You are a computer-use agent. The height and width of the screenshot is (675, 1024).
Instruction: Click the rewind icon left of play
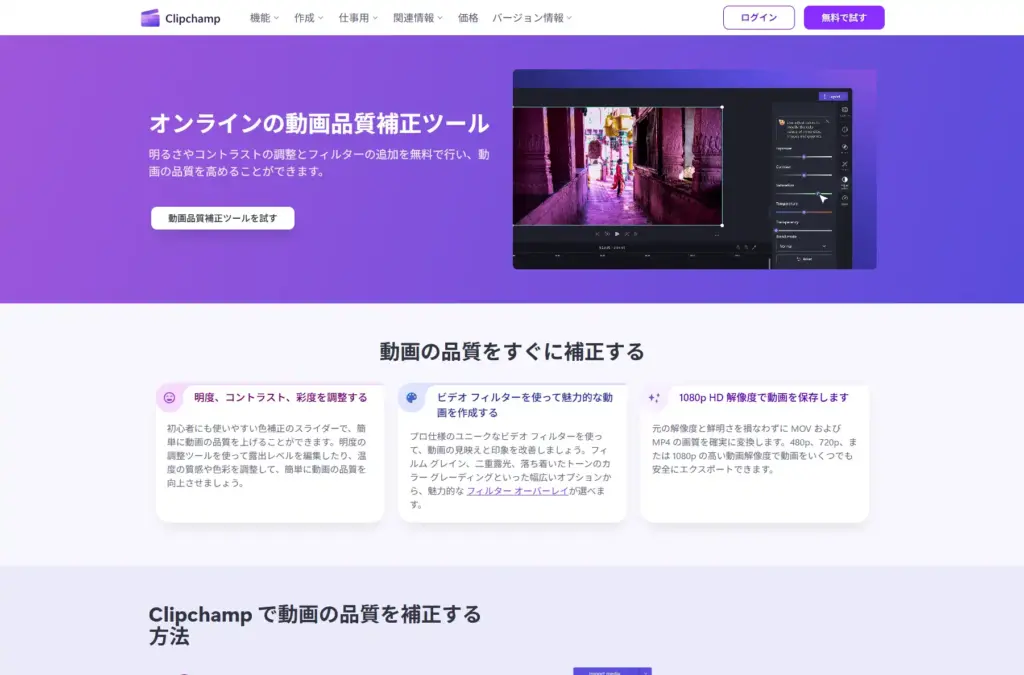(607, 234)
